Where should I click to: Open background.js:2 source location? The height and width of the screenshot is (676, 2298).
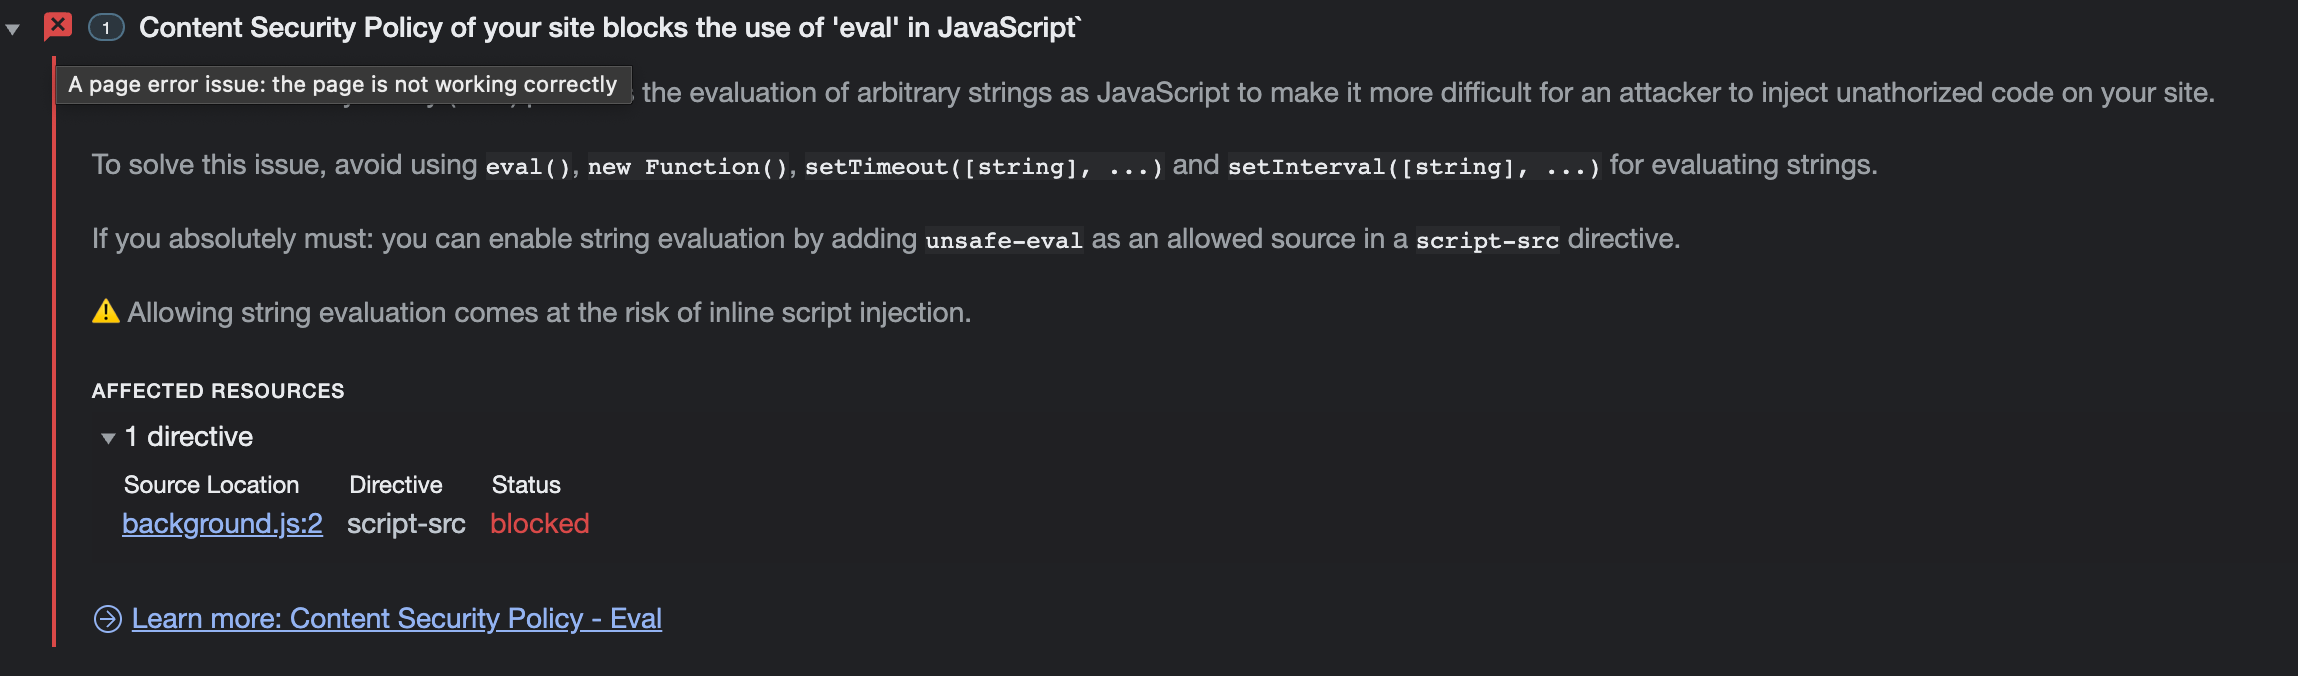pos(222,524)
